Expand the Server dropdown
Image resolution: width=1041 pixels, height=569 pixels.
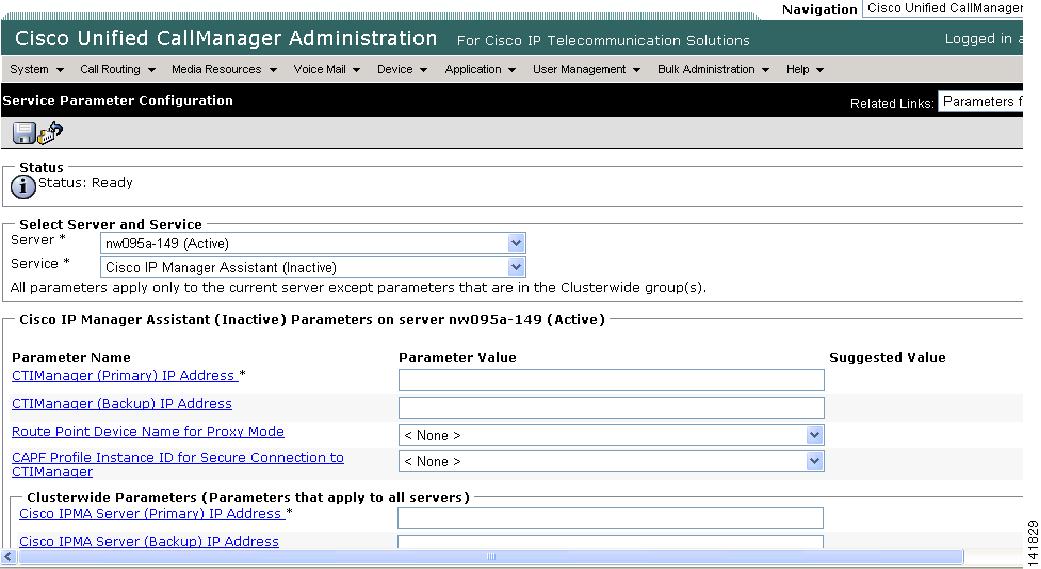point(516,243)
